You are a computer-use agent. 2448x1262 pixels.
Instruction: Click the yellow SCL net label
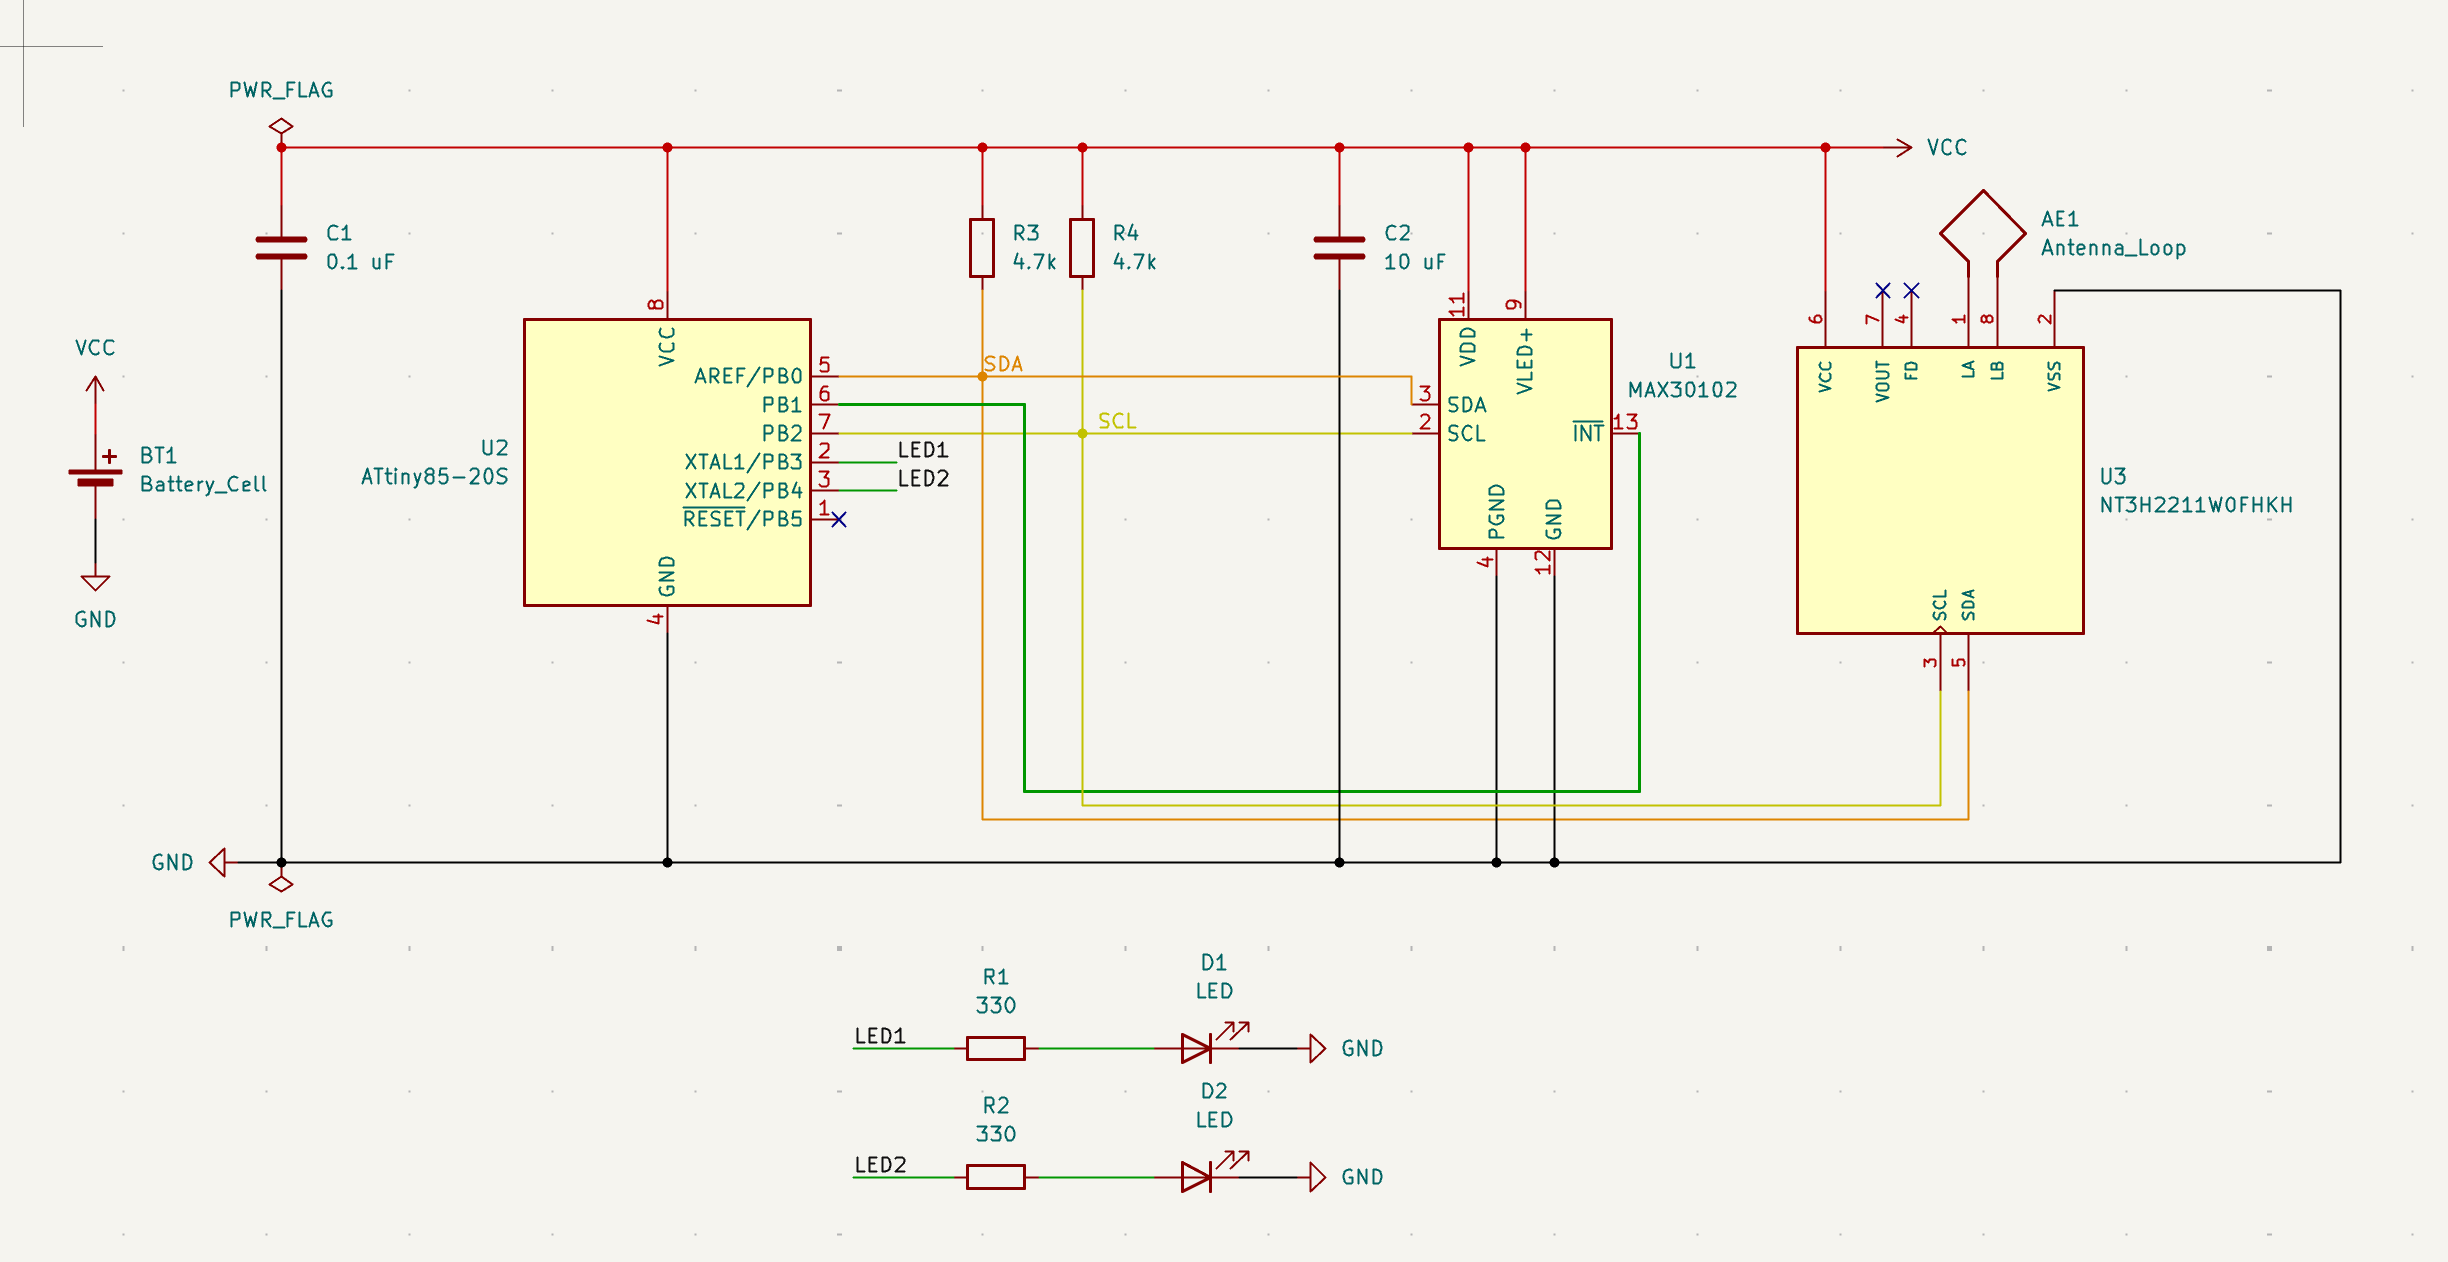point(1117,421)
